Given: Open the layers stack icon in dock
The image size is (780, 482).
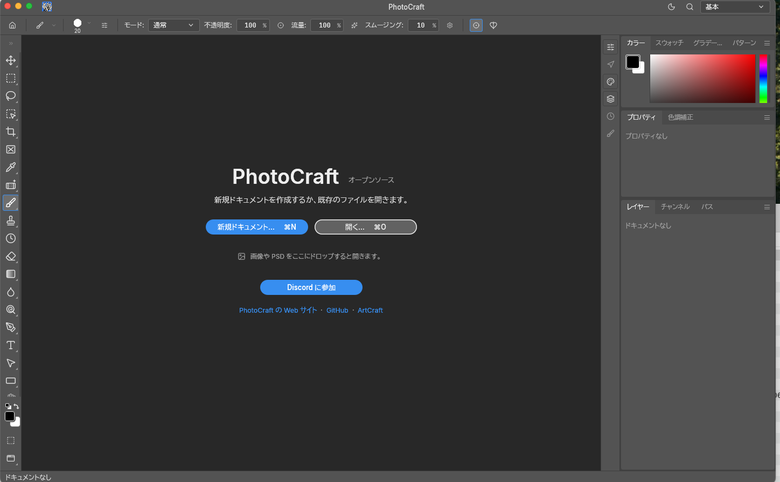Looking at the screenshot, I should (610, 99).
